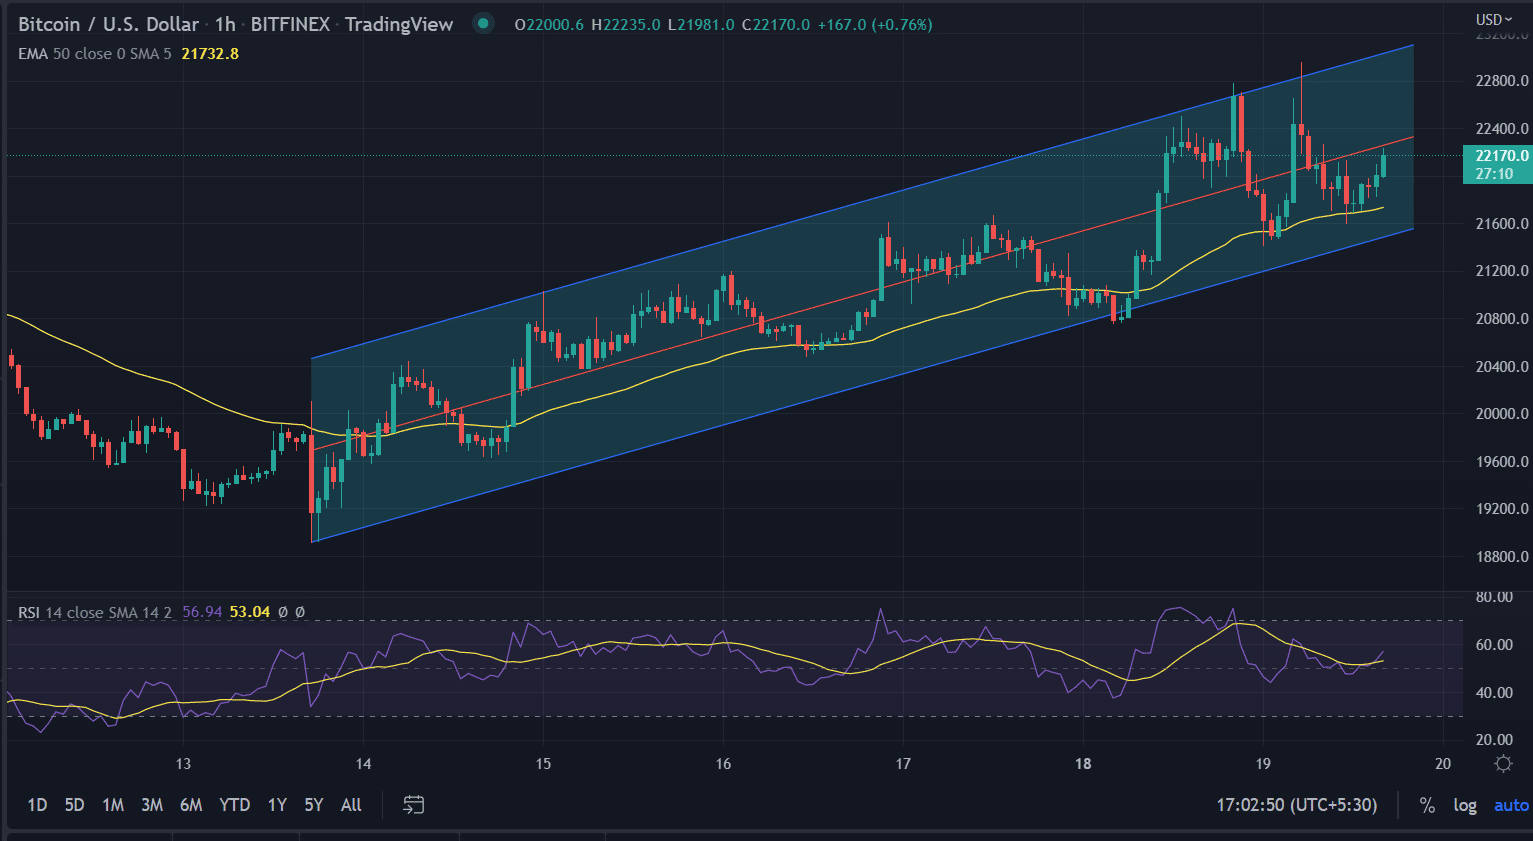
Task: Select the 1D time range
Action: click(37, 805)
